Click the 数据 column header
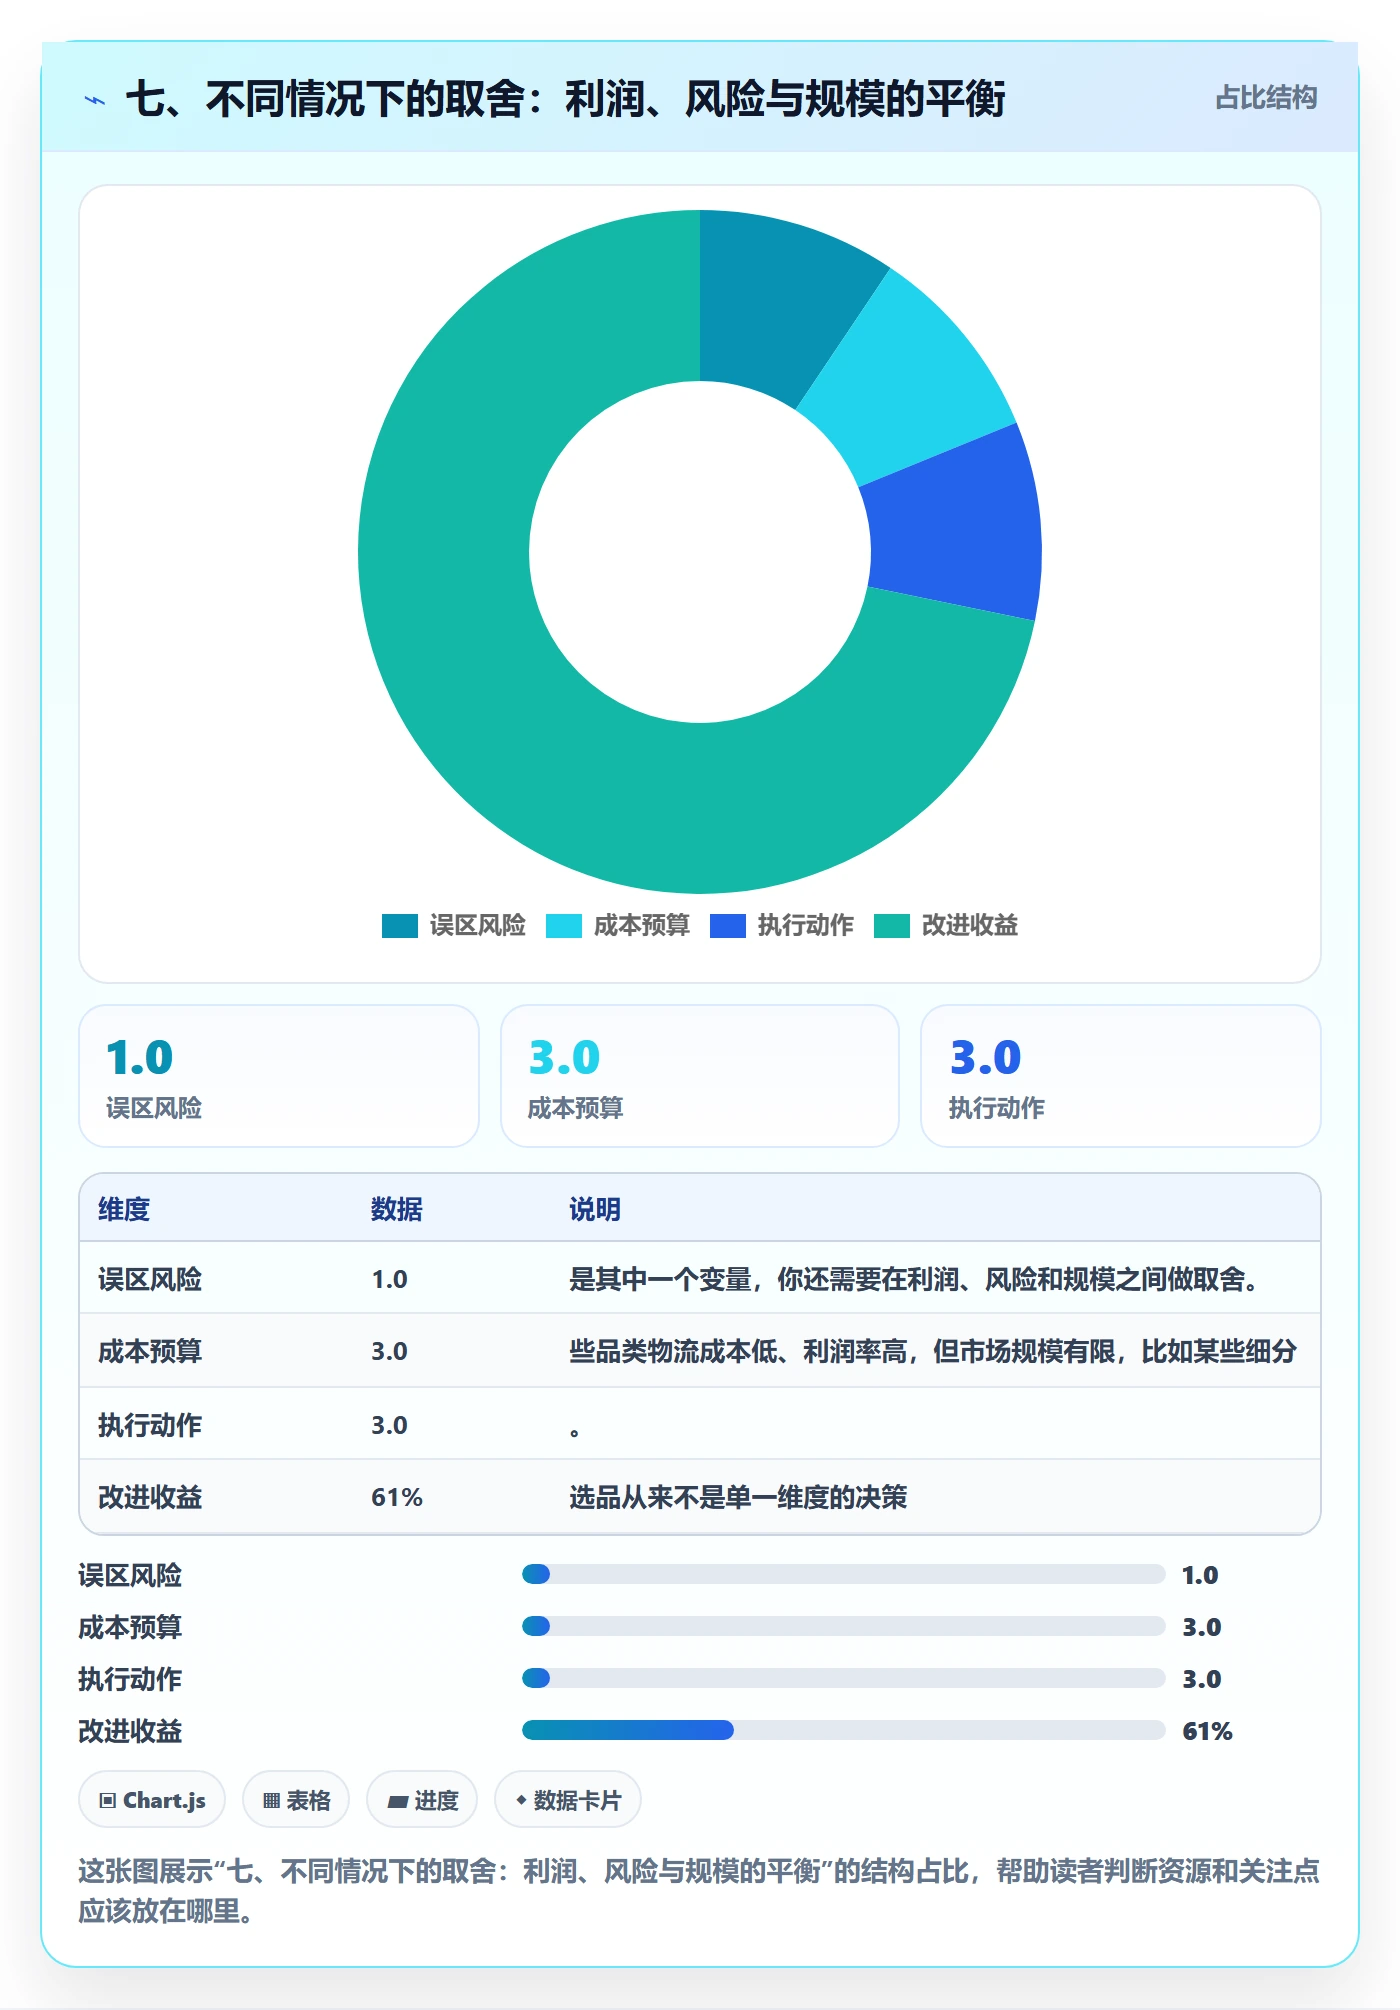This screenshot has height=2010, width=1400. pos(396,1209)
